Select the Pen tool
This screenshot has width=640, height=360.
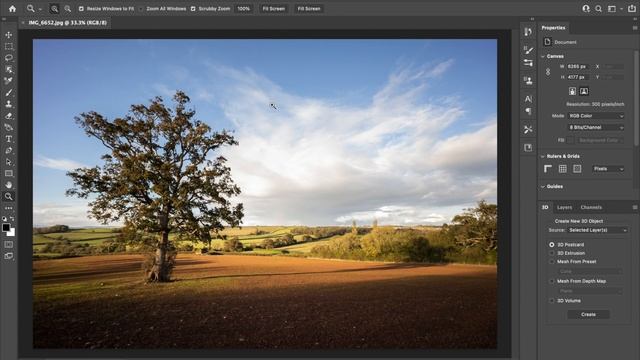(9, 151)
